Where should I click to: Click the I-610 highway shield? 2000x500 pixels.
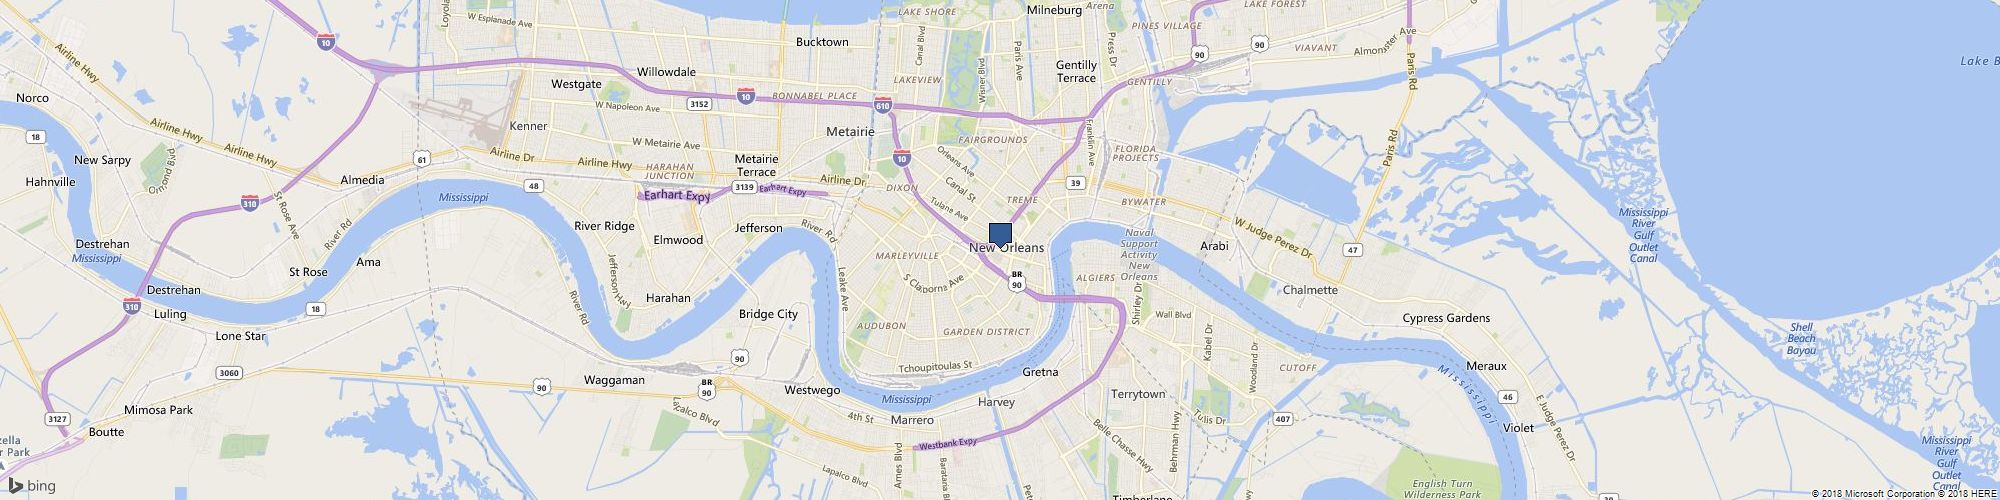tap(882, 104)
